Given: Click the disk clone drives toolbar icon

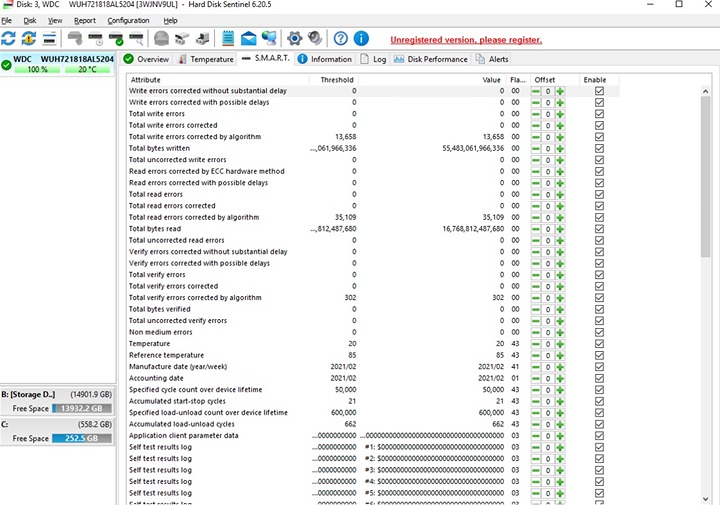Looking at the screenshot, I should (182, 39).
